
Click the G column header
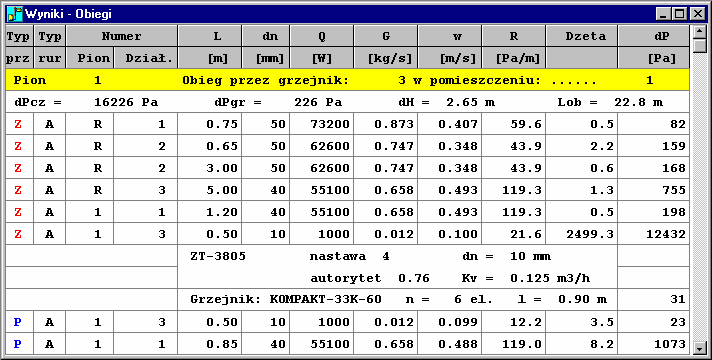point(386,36)
